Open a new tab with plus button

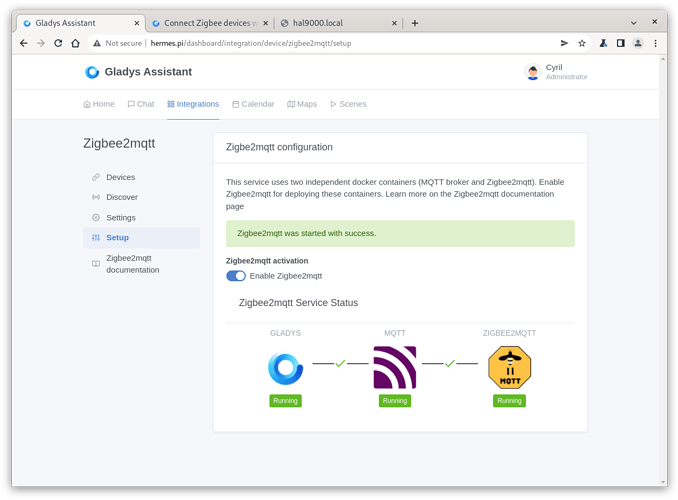pos(415,23)
